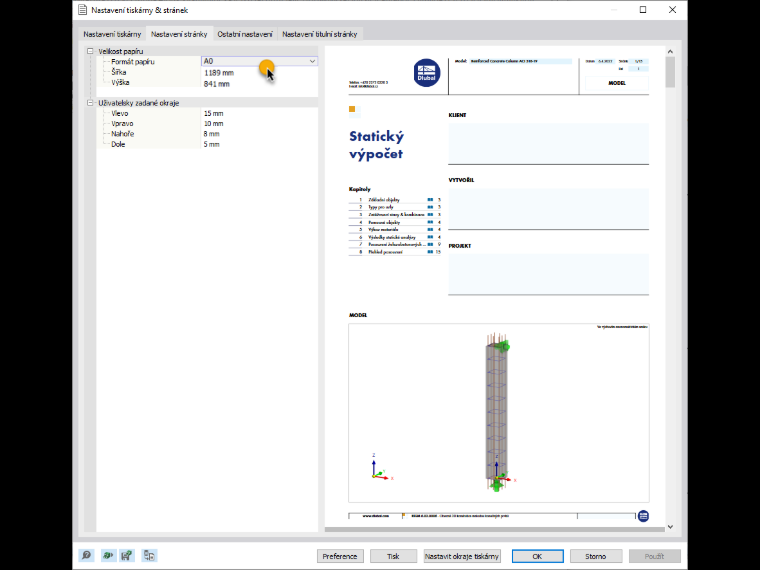Select the 'Nahoře' row label
760x570 pixels.
tap(123, 134)
